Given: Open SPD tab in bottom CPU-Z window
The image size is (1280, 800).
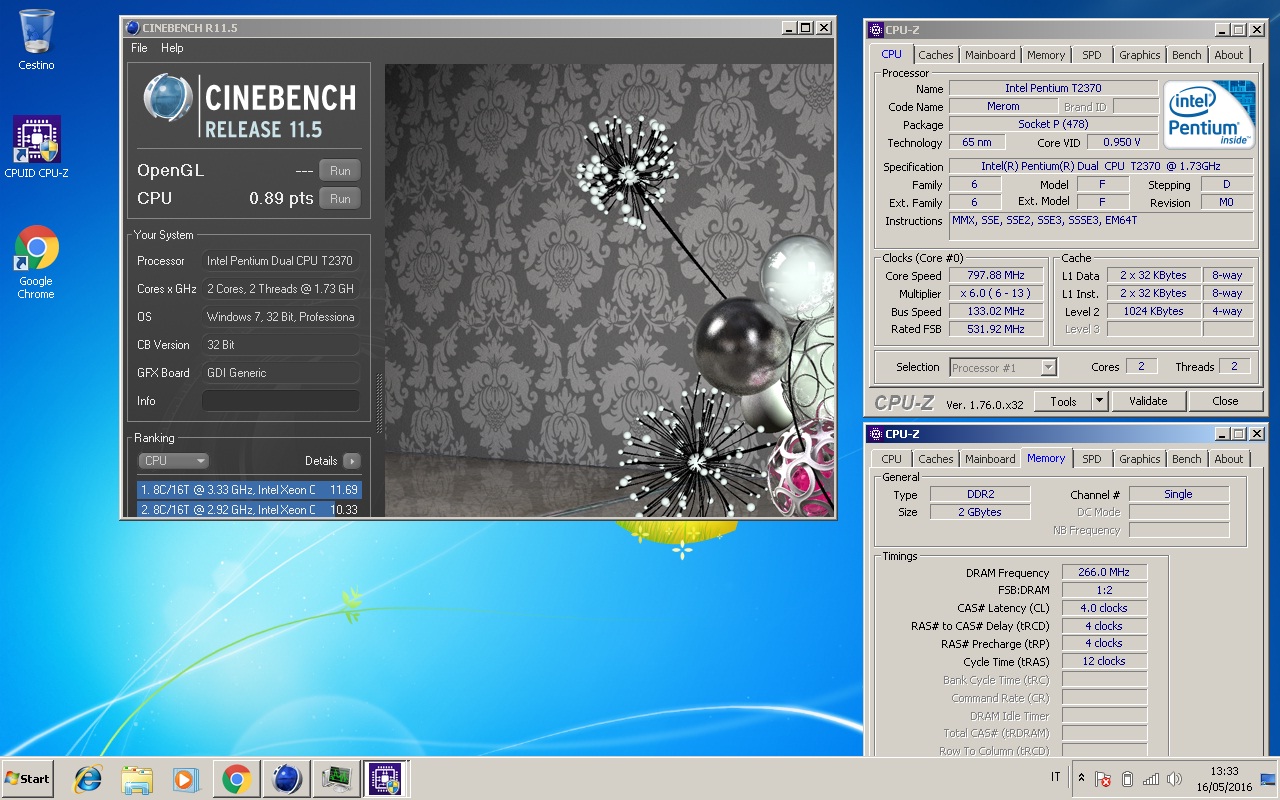Looking at the screenshot, I should tap(1092, 459).
